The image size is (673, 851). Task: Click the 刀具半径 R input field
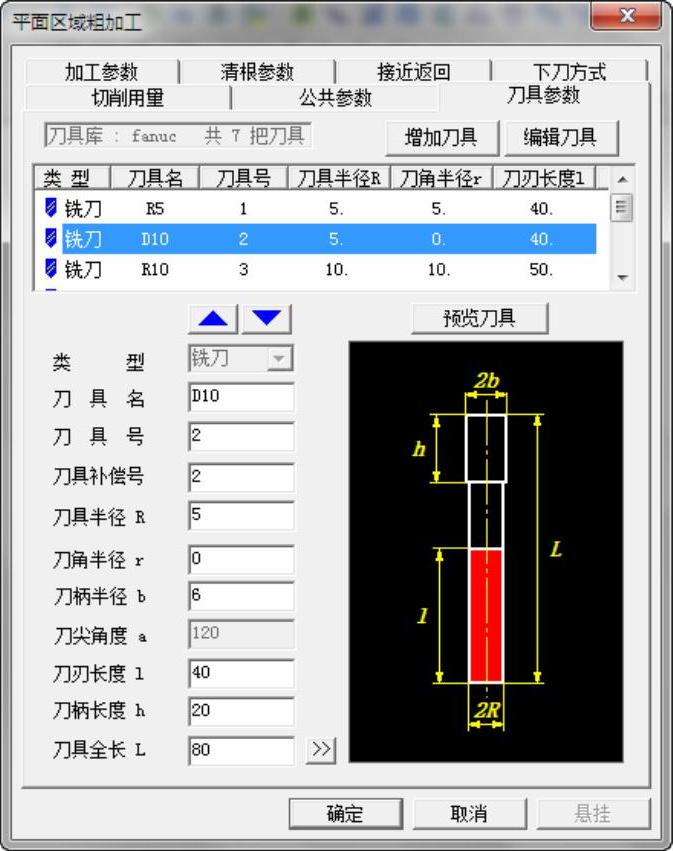241,516
